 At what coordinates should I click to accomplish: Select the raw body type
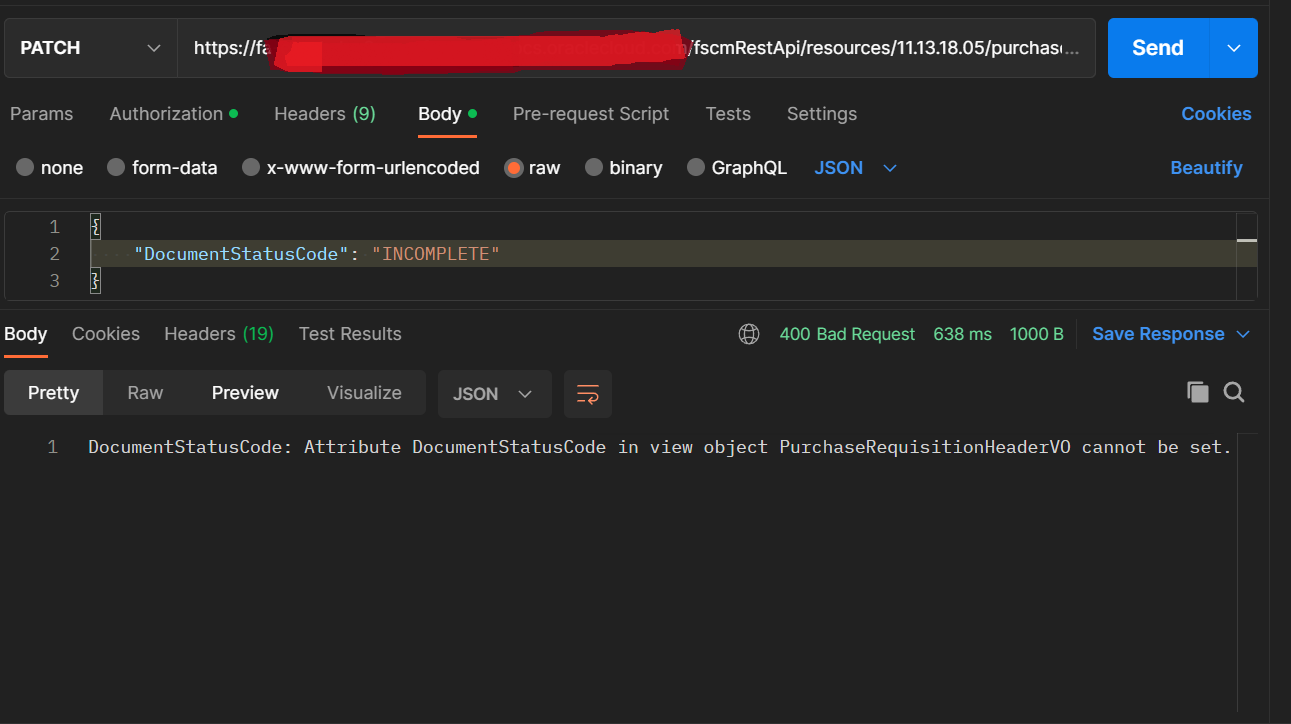click(x=532, y=168)
